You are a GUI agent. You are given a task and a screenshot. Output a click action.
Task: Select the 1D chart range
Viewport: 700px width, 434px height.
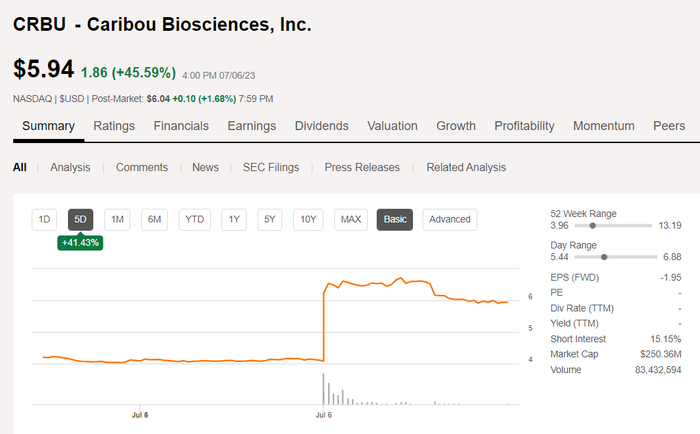click(x=44, y=219)
